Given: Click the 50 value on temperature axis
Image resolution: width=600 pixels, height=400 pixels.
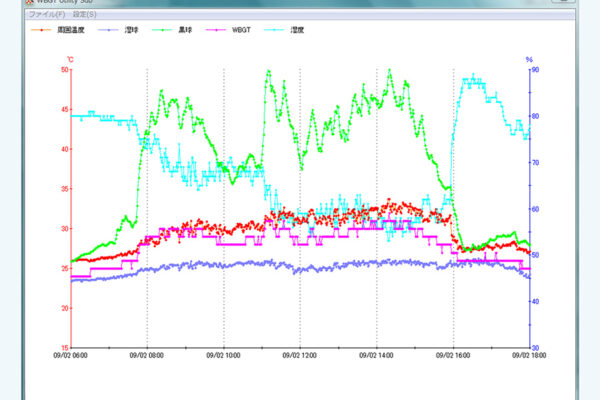Looking at the screenshot, I should pos(65,70).
